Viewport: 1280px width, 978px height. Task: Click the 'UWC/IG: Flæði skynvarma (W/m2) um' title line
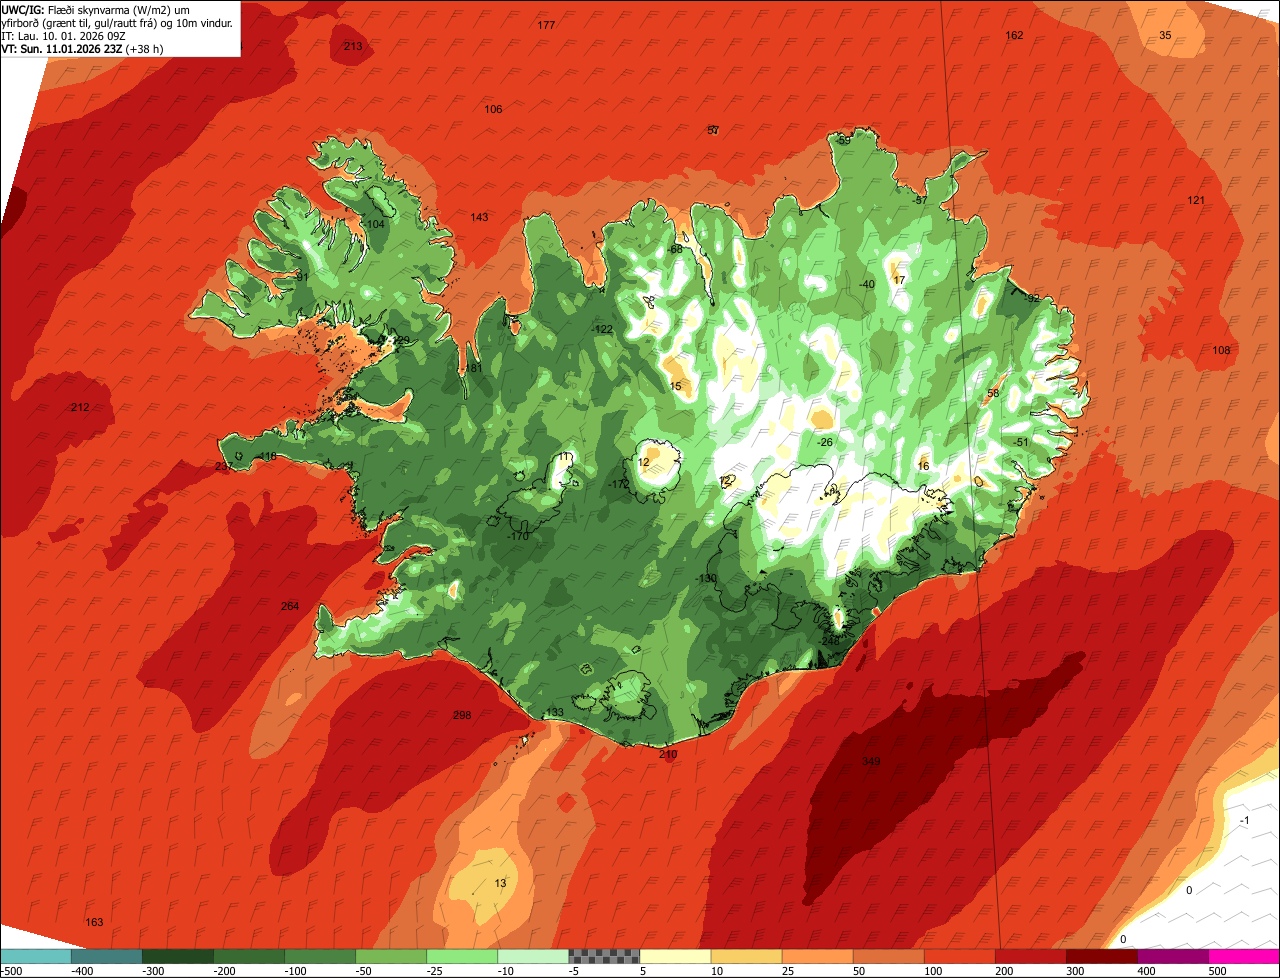tap(96, 10)
